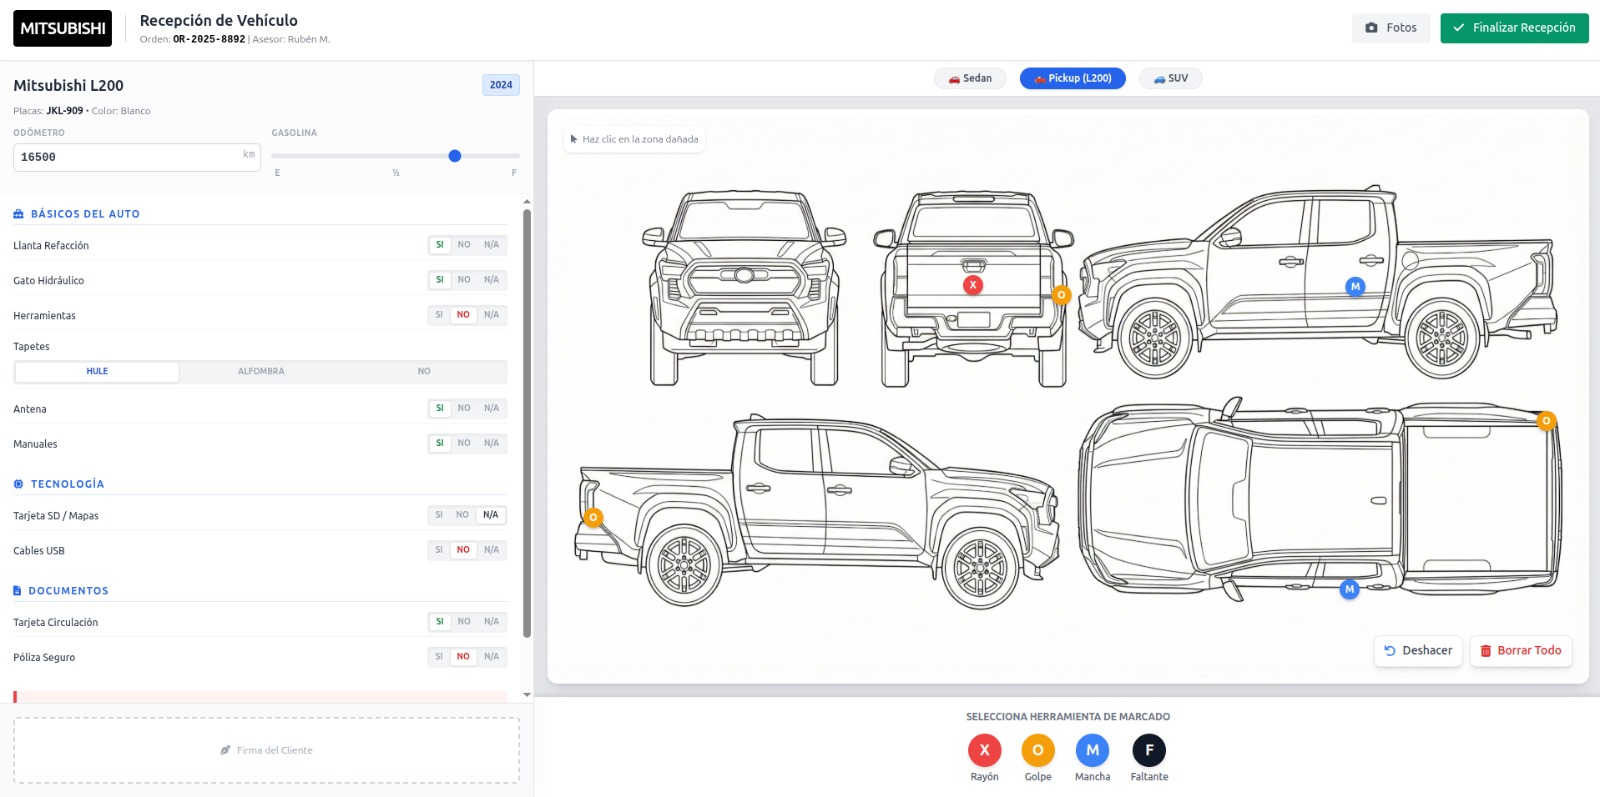
Task: Mark Póliza Seguro as N/A
Action: tap(491, 657)
